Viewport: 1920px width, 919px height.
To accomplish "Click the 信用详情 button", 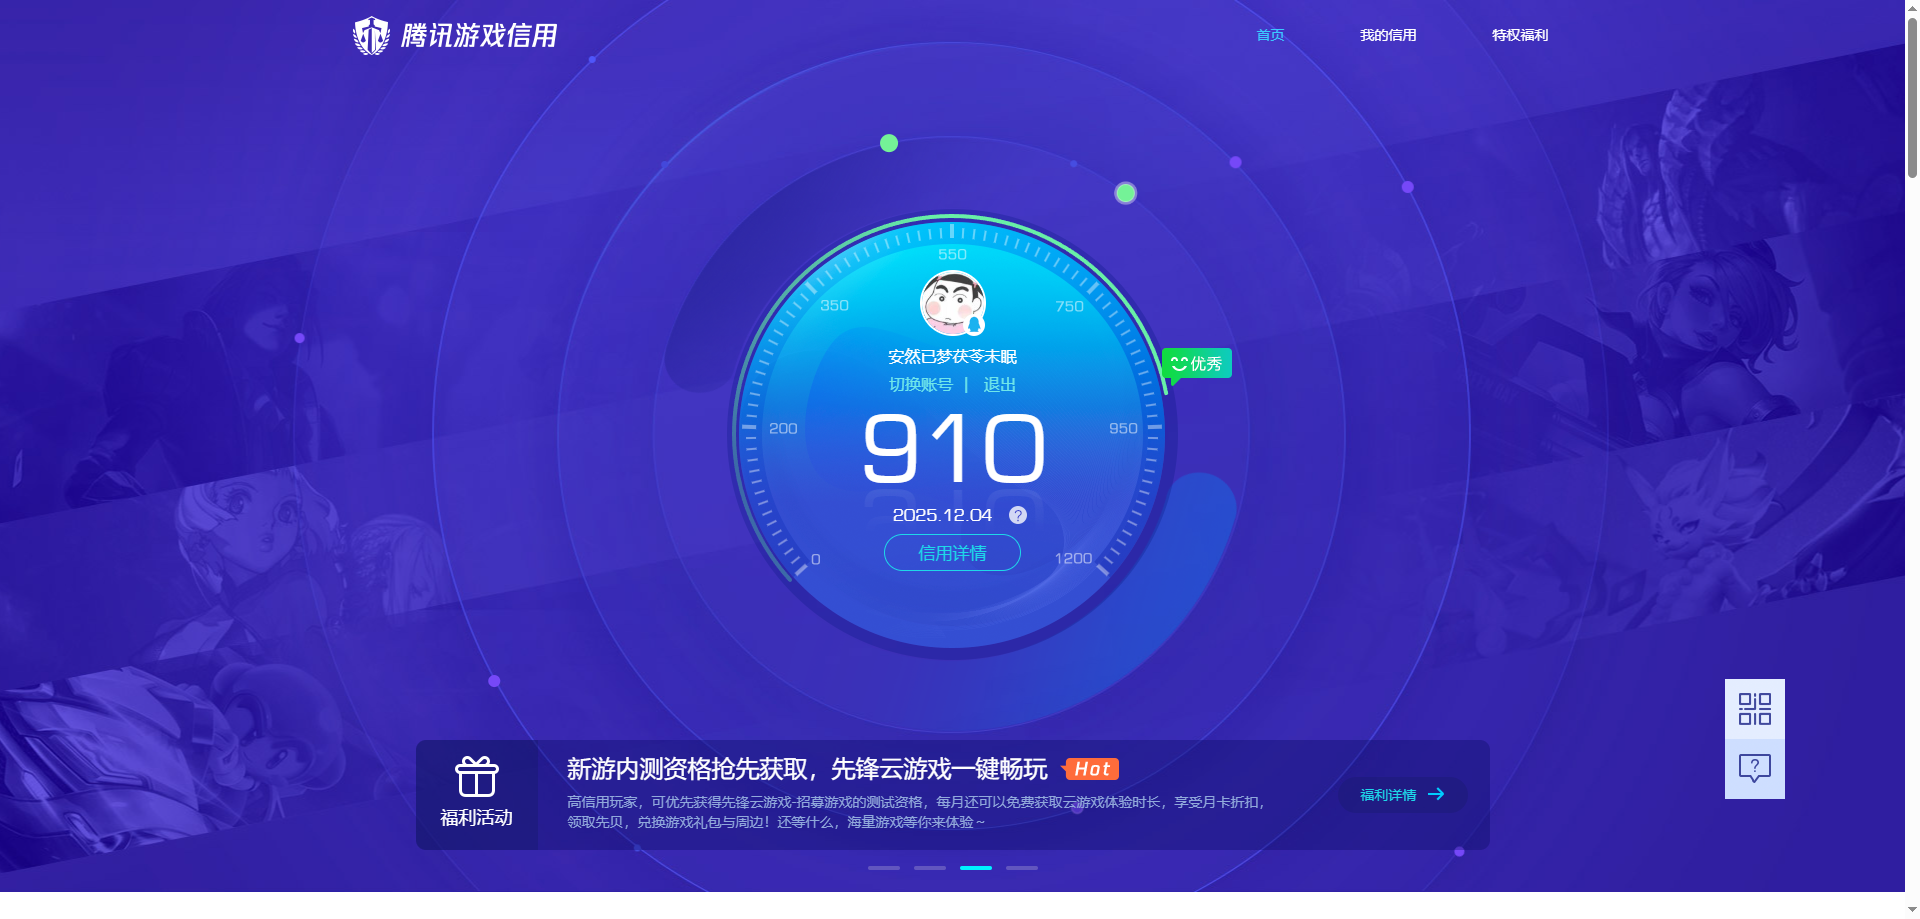I will coord(951,552).
